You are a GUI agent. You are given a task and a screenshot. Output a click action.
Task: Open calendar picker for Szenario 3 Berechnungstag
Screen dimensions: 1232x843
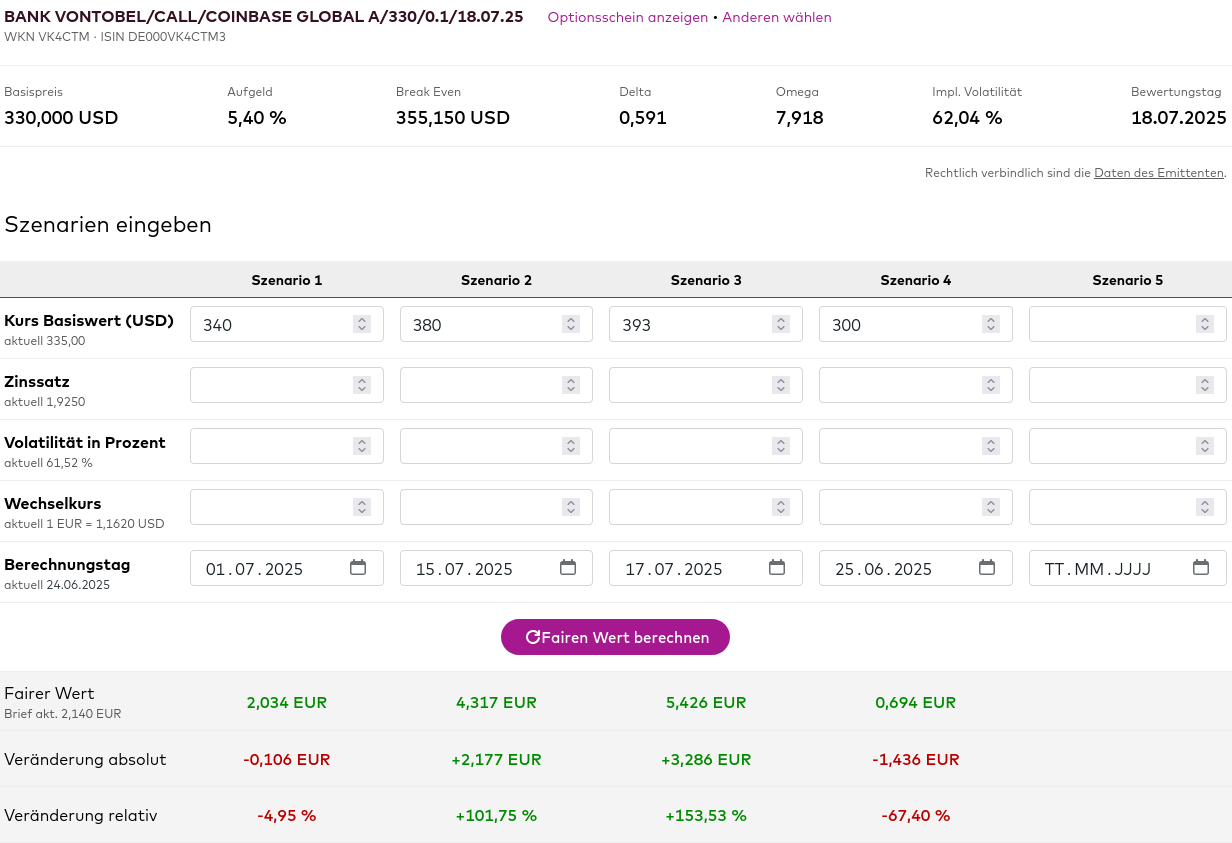(x=777, y=568)
